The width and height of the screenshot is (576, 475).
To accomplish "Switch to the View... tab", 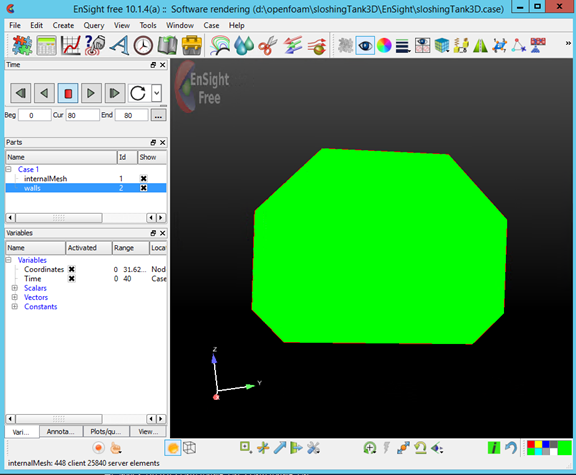I will [148, 432].
